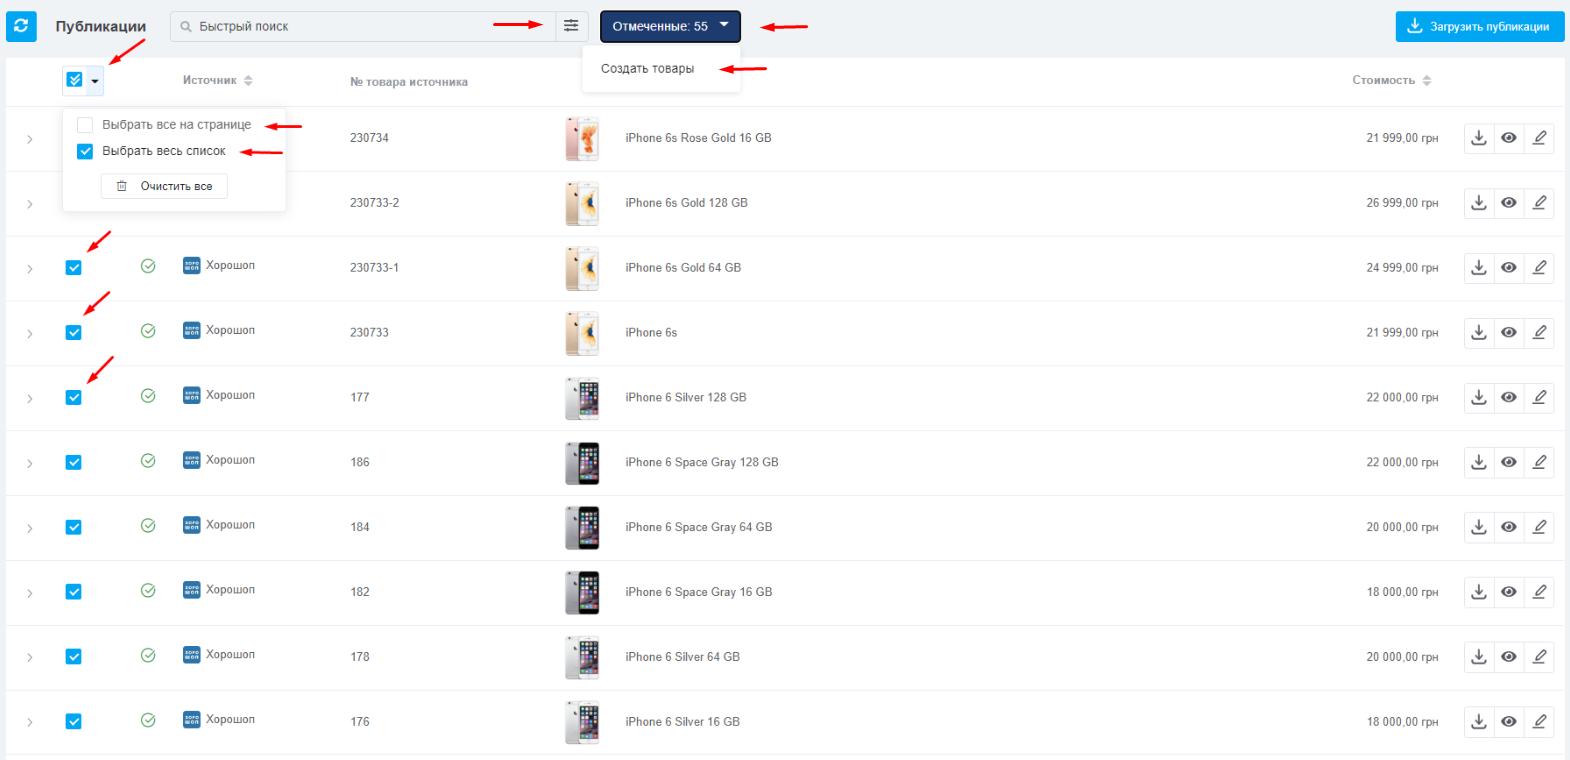Image resolution: width=1570 pixels, height=760 pixels.
Task: Click product name 'iPhone 6 Silver 64 GB'
Action: point(683,657)
